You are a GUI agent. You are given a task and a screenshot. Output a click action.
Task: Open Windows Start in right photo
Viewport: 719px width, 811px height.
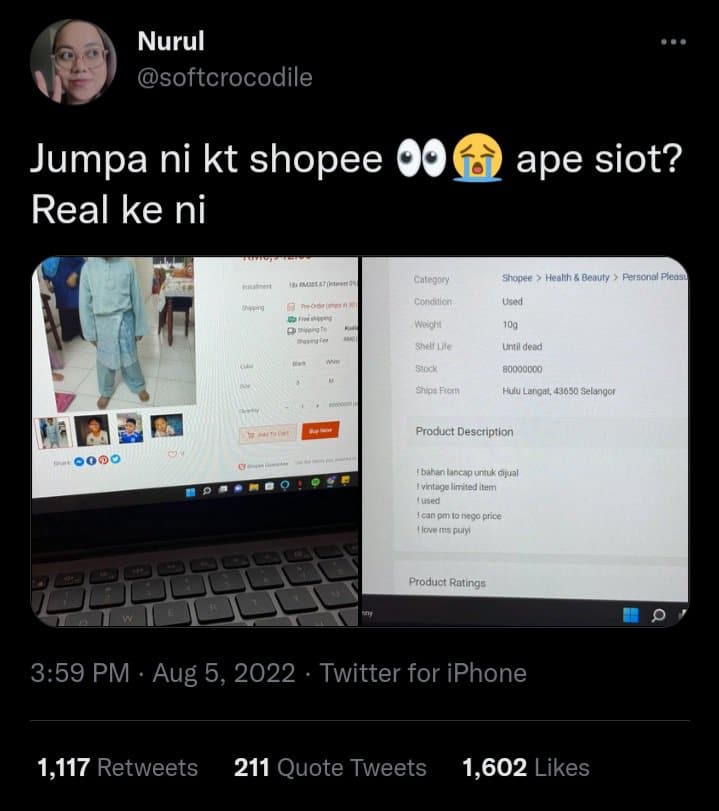tap(631, 614)
